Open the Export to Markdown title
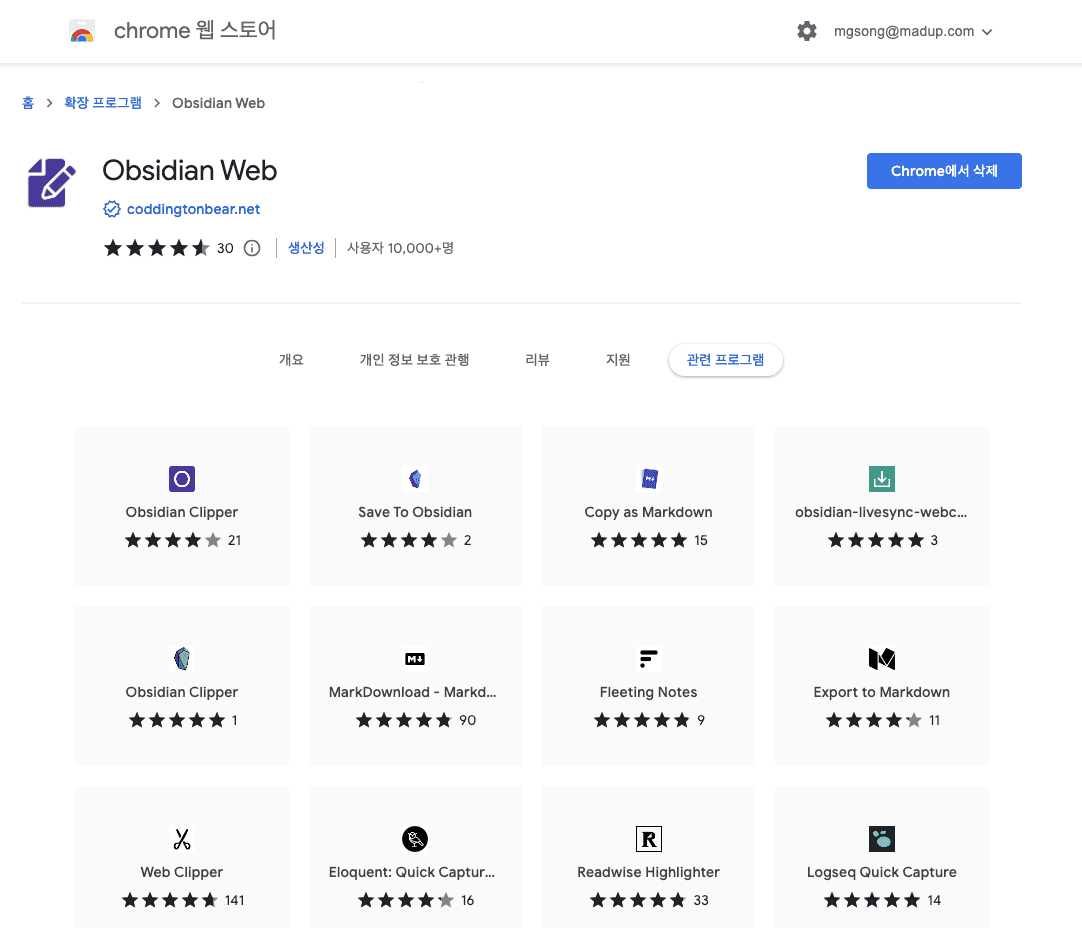Screen dimensions: 1082x928 point(882,692)
